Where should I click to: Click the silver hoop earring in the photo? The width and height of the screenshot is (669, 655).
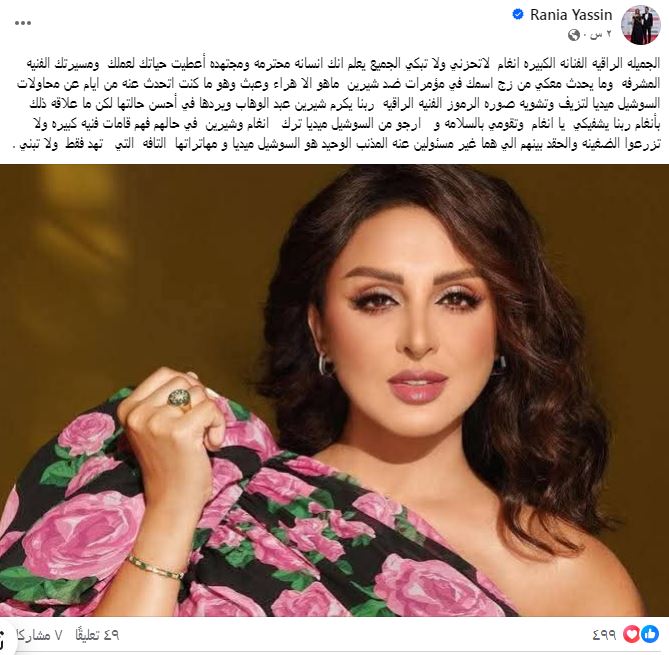pos(325,364)
